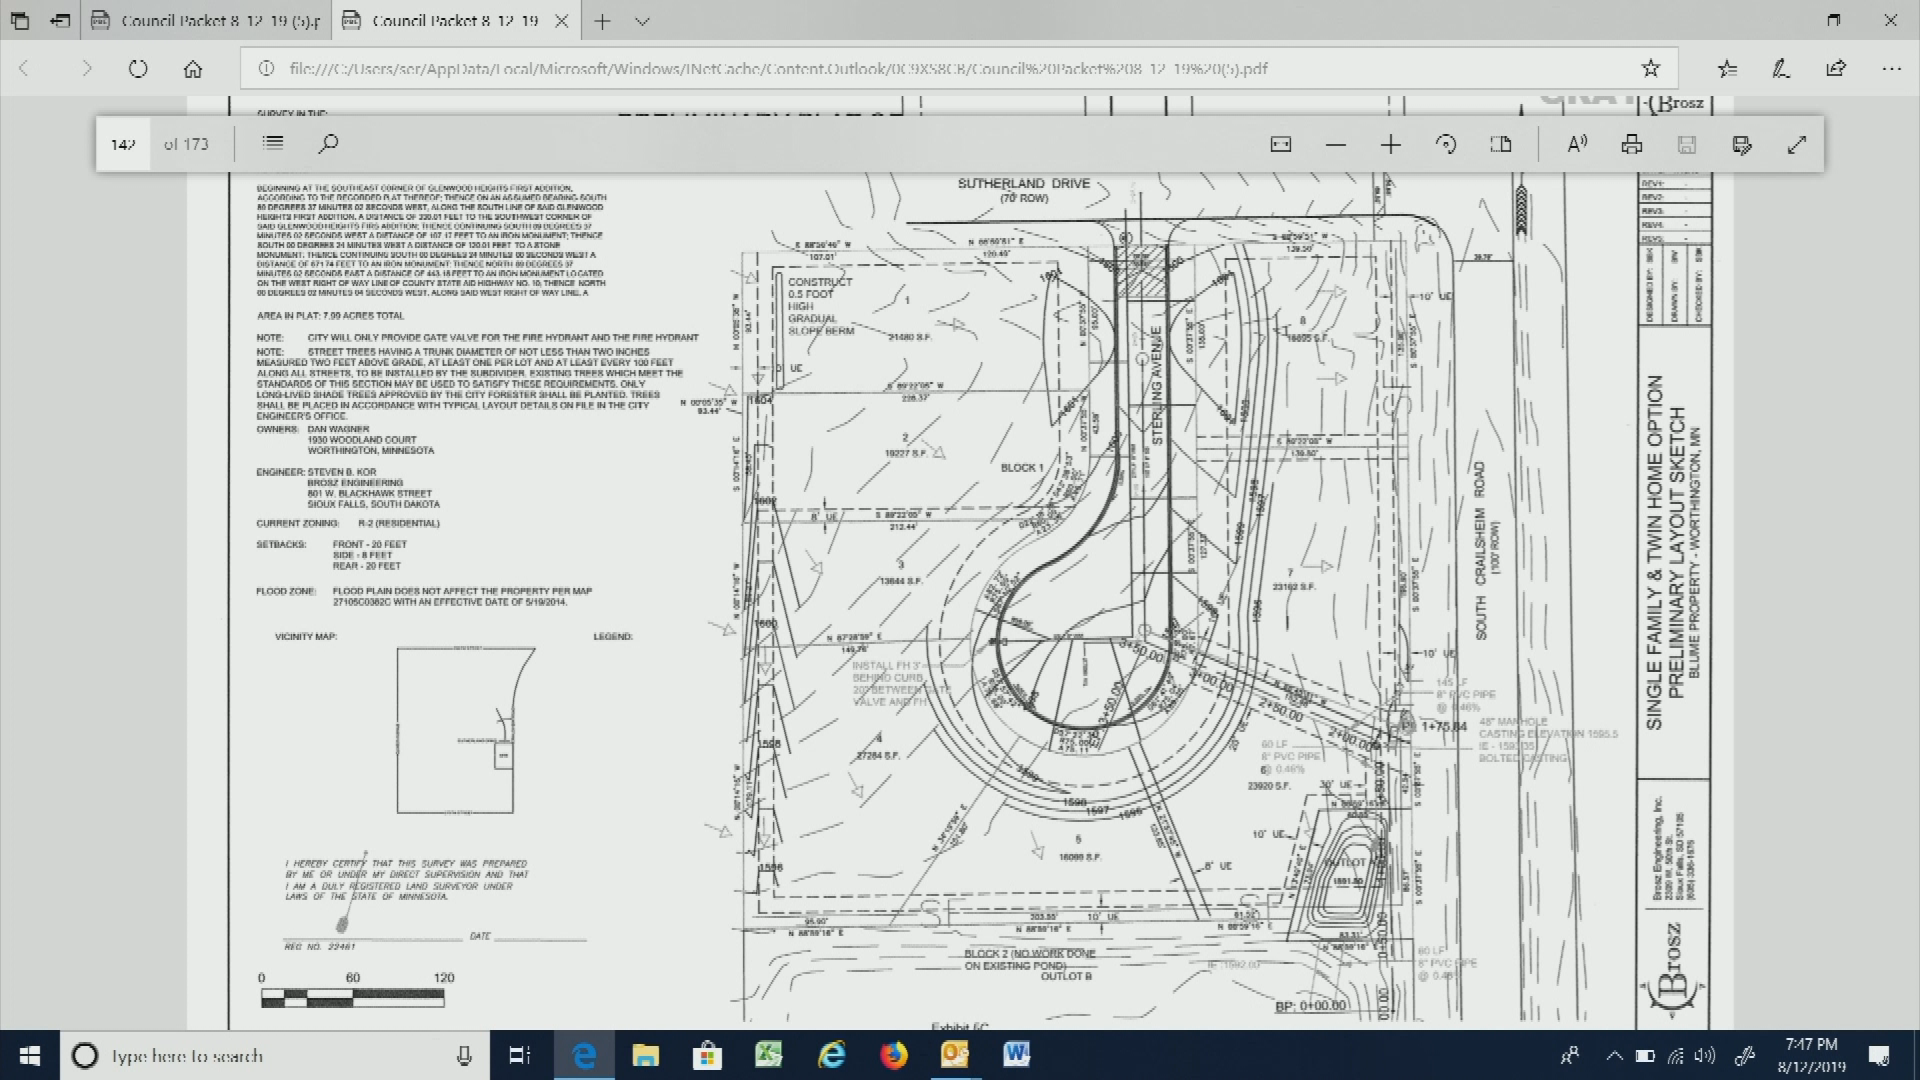Fit PDF page to width
Image resolution: width=1920 pixels, height=1080 pixels.
tap(1281, 145)
